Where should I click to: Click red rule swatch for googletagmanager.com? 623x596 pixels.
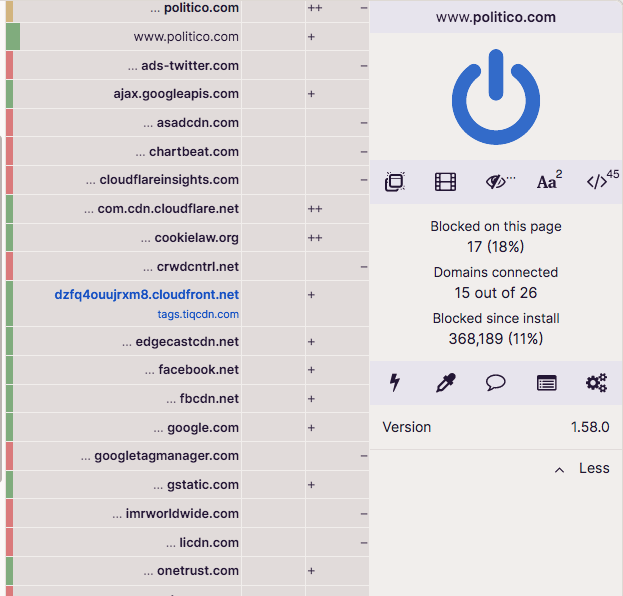click(x=10, y=456)
